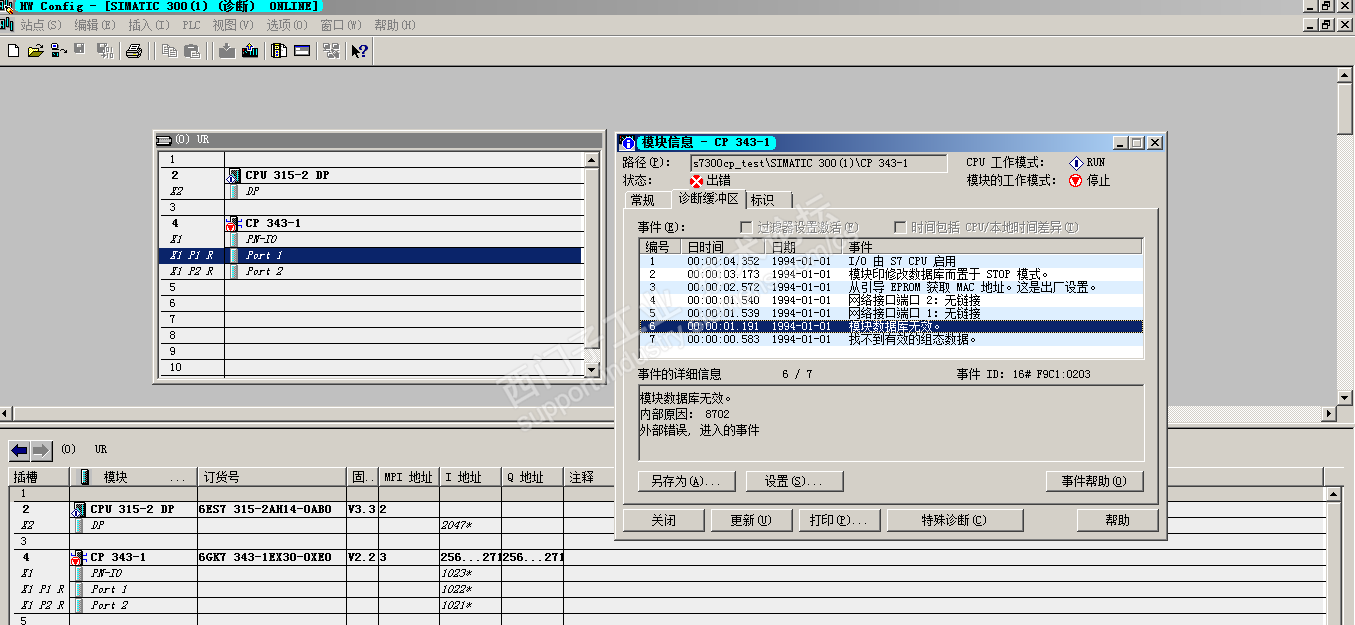Click the Open online station toolbar icon
The image size is (1355, 625).
[x=59, y=50]
